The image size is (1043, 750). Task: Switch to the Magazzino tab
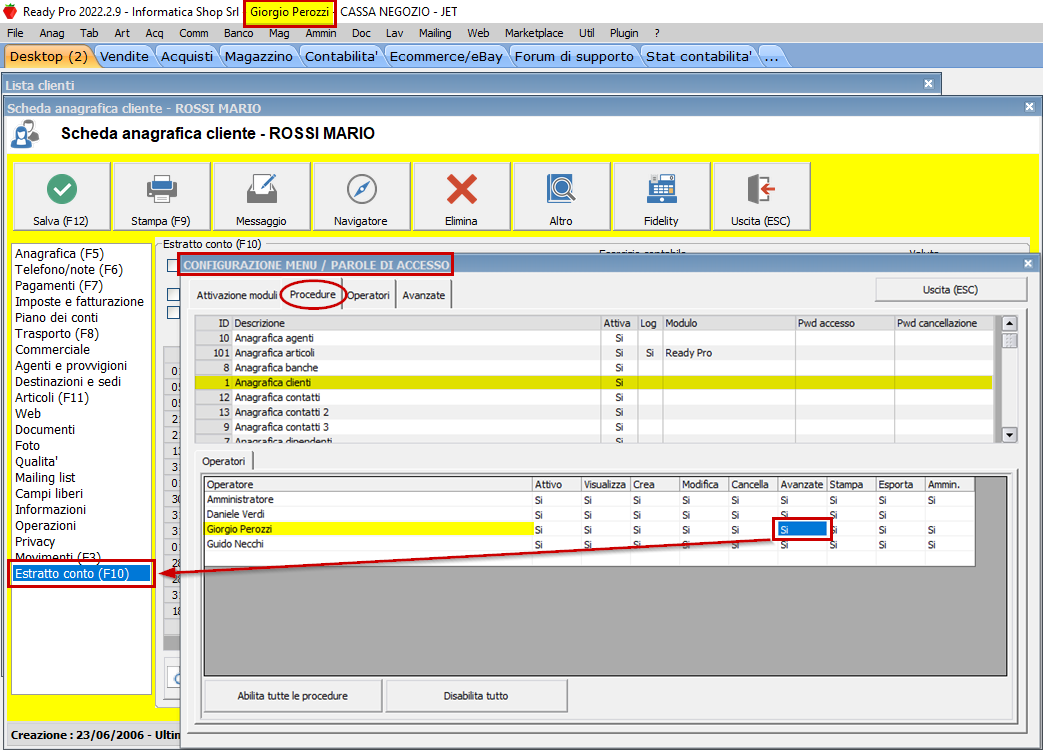[259, 57]
